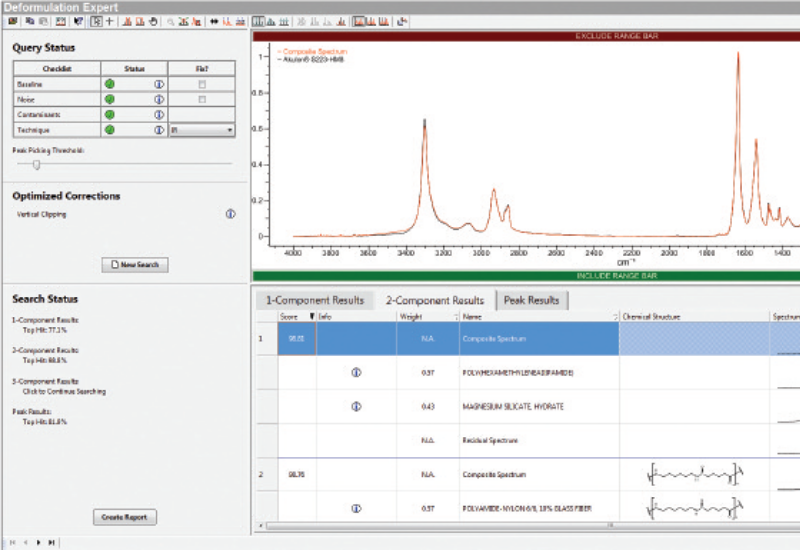The image size is (800, 550).
Task: Tick the Noise fix checkbox
Action: click(203, 100)
